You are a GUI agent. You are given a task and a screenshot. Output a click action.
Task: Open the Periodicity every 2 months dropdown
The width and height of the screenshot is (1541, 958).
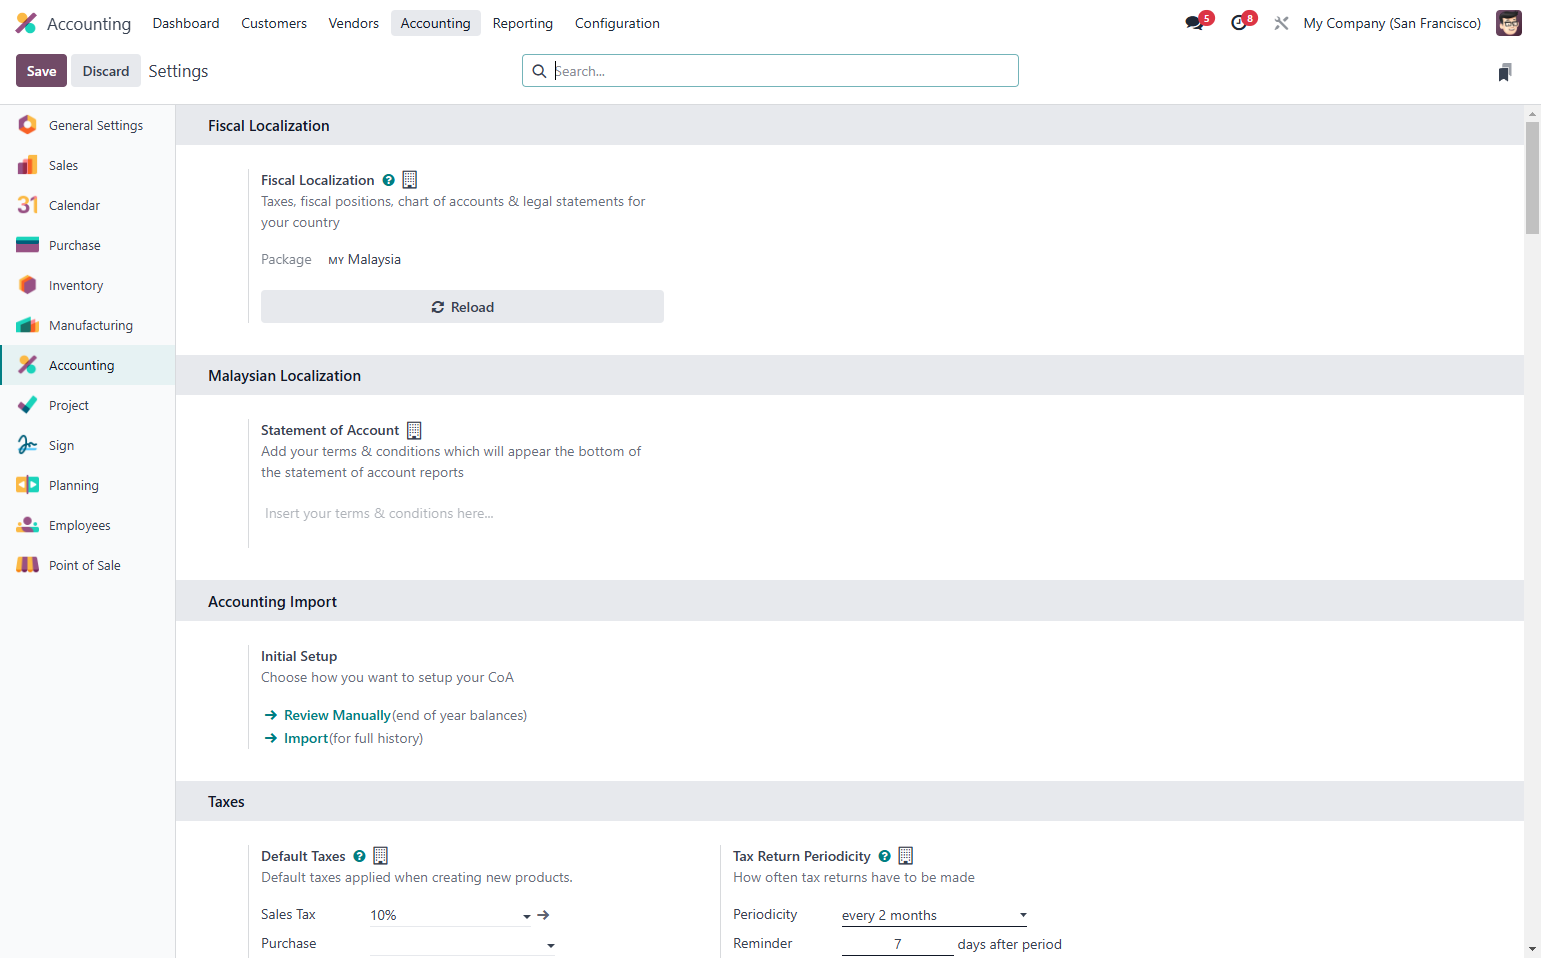(x=934, y=915)
